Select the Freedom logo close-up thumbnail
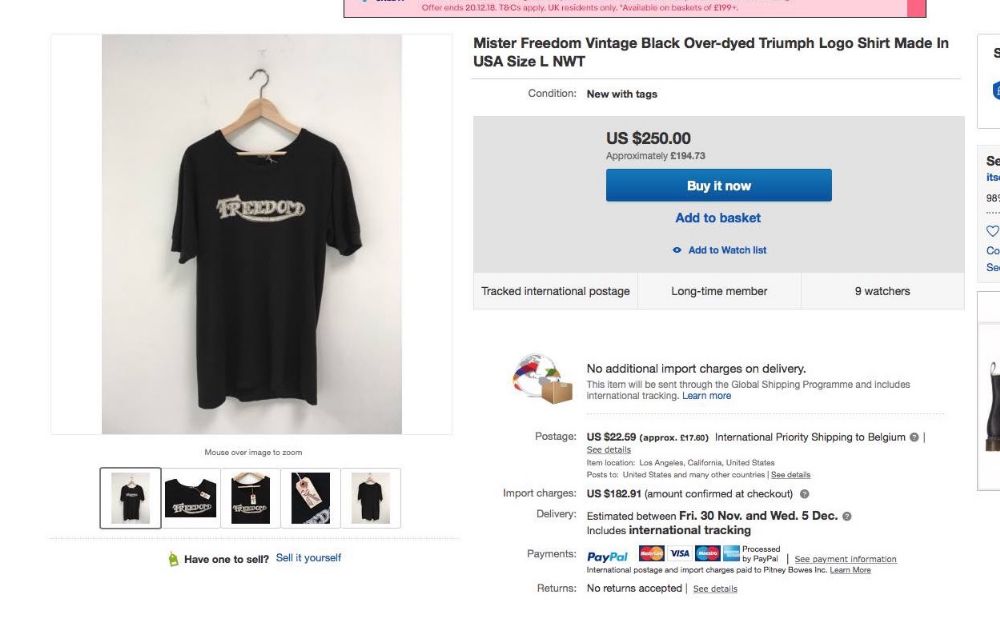Screen dimensions: 1000x618 [190, 498]
